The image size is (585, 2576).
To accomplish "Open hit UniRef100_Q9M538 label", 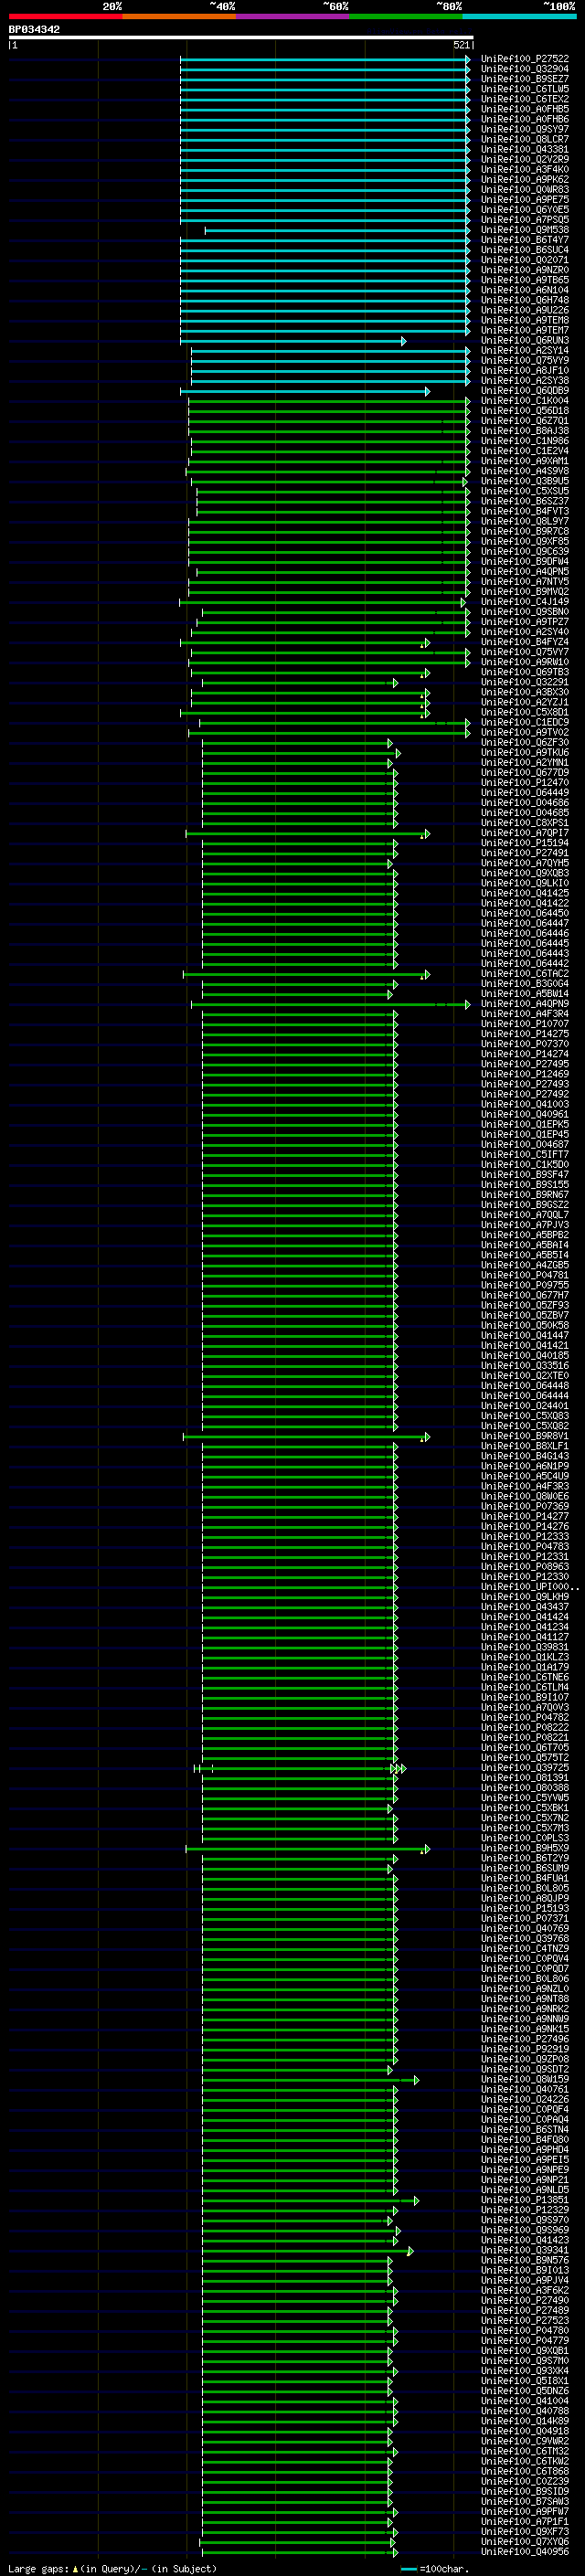I will pyautogui.click(x=524, y=230).
